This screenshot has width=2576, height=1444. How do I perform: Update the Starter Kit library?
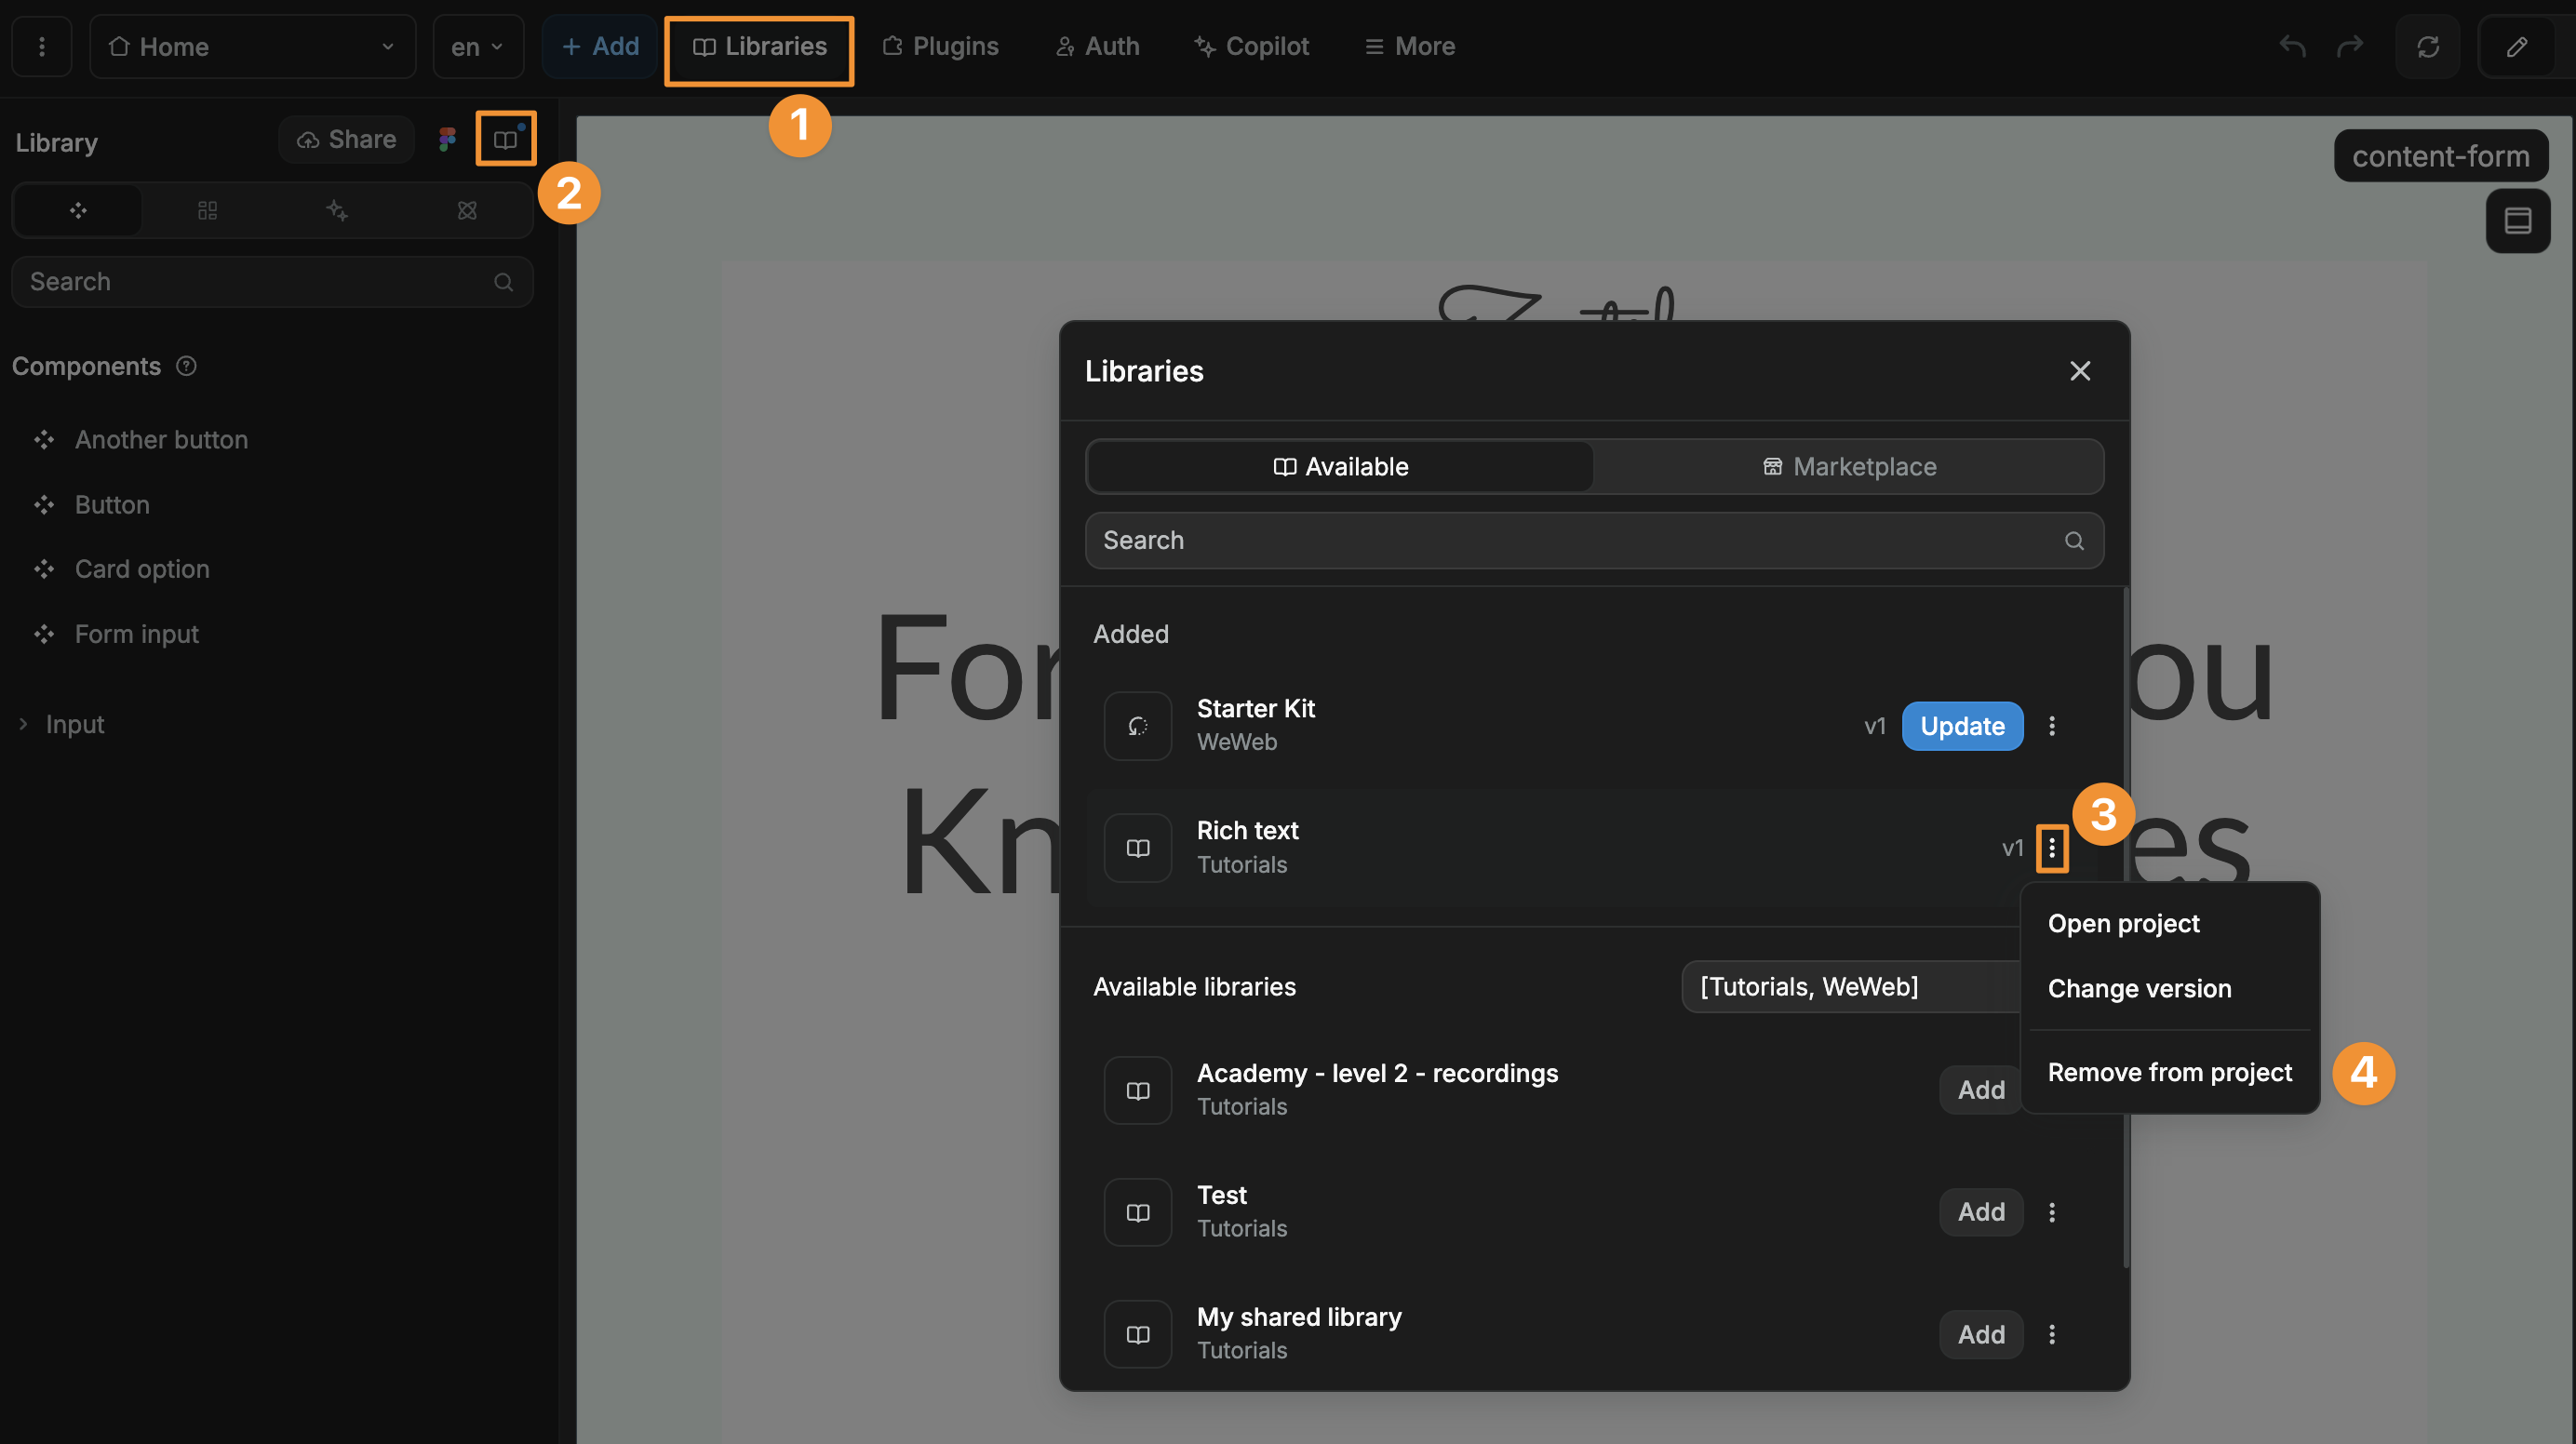[x=1960, y=726]
